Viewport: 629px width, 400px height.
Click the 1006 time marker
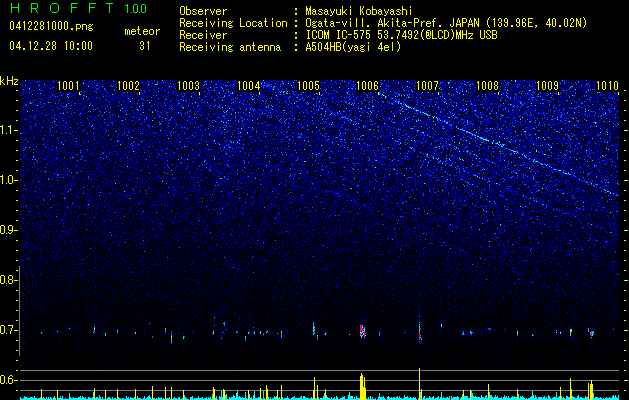(x=367, y=86)
